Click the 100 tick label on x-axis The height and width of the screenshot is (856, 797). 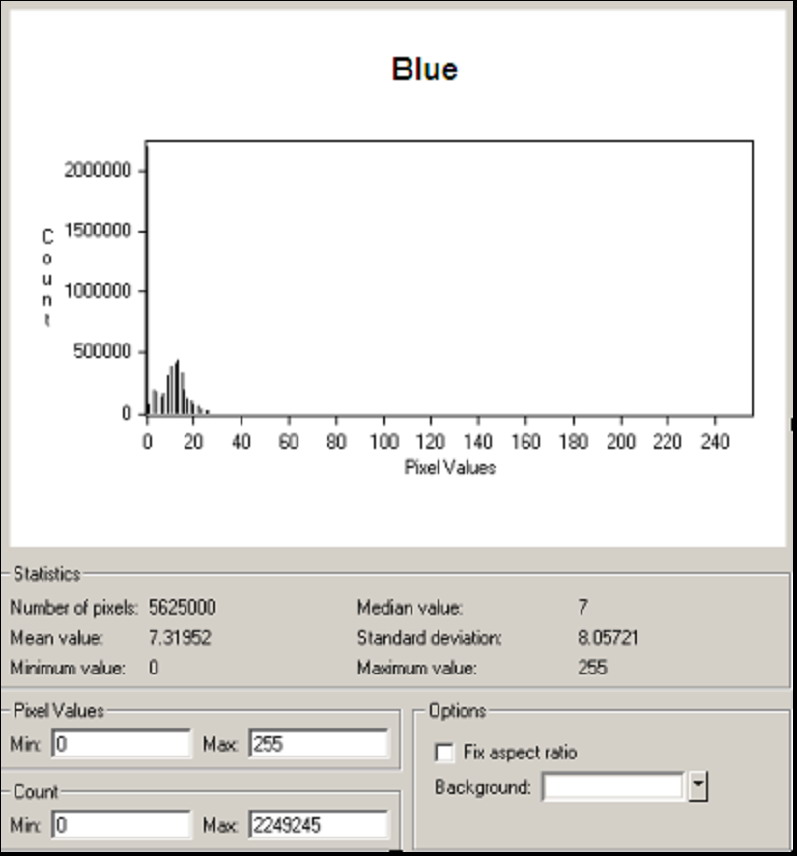[x=384, y=441]
